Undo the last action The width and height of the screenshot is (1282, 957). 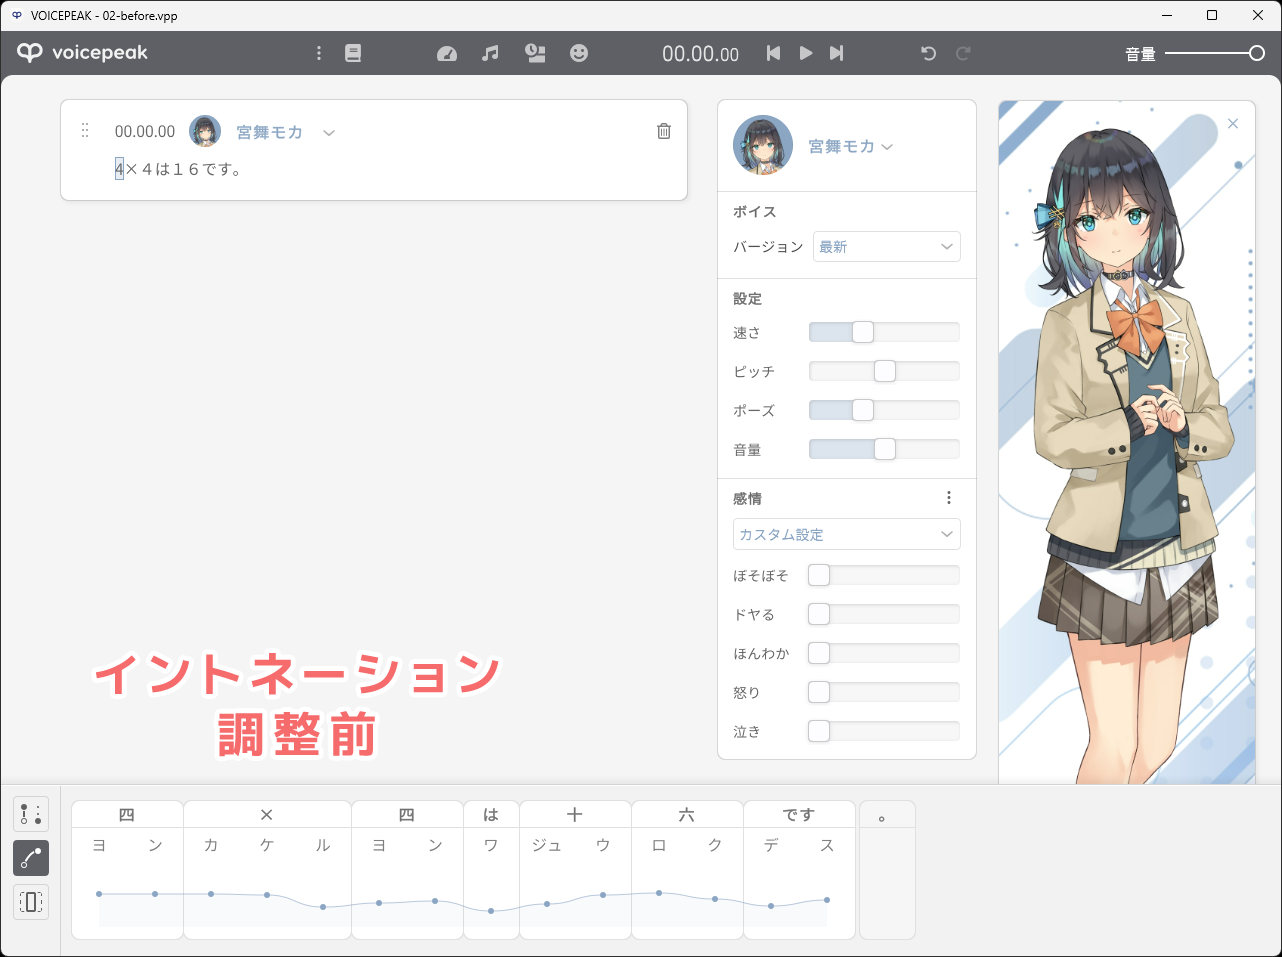[928, 53]
